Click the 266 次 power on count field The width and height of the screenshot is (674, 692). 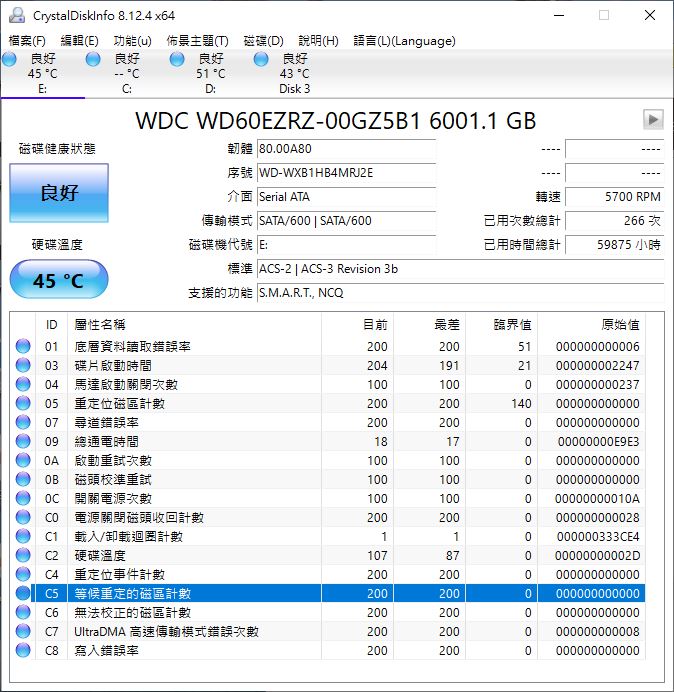point(614,220)
